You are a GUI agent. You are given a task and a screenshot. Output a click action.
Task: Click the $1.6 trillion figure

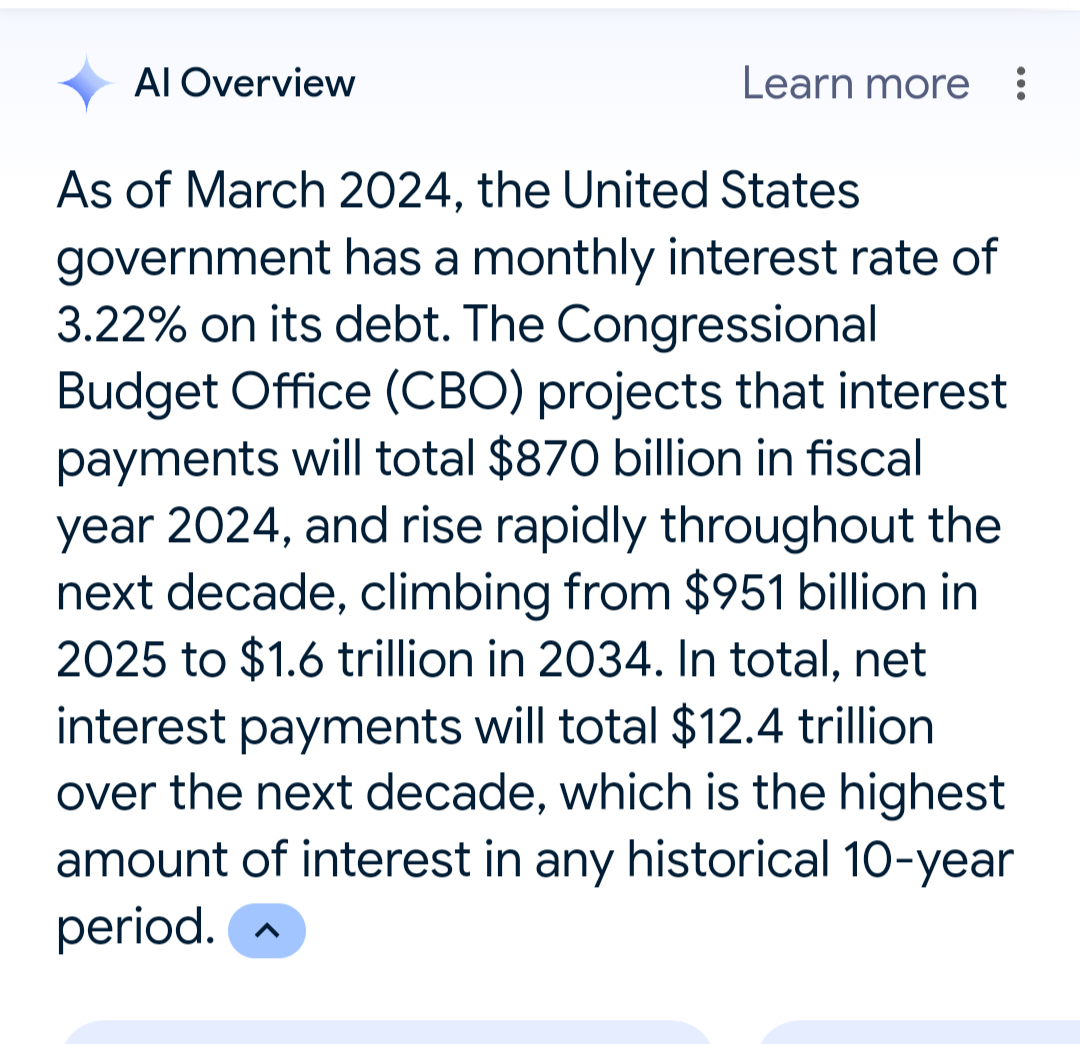(x=356, y=660)
